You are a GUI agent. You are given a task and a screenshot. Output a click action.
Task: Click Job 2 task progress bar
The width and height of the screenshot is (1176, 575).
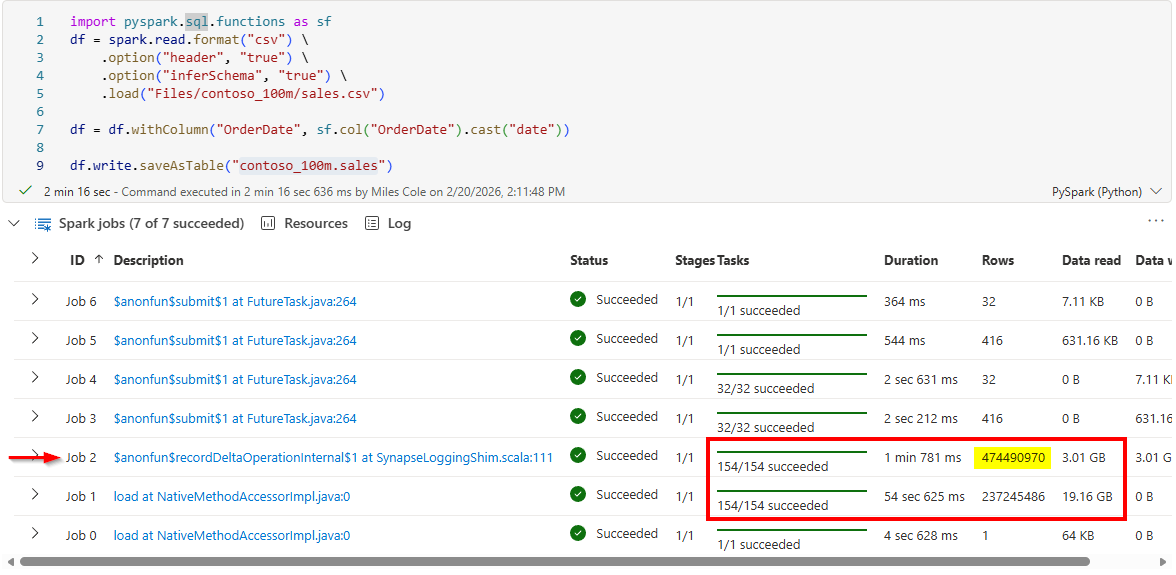(791, 452)
